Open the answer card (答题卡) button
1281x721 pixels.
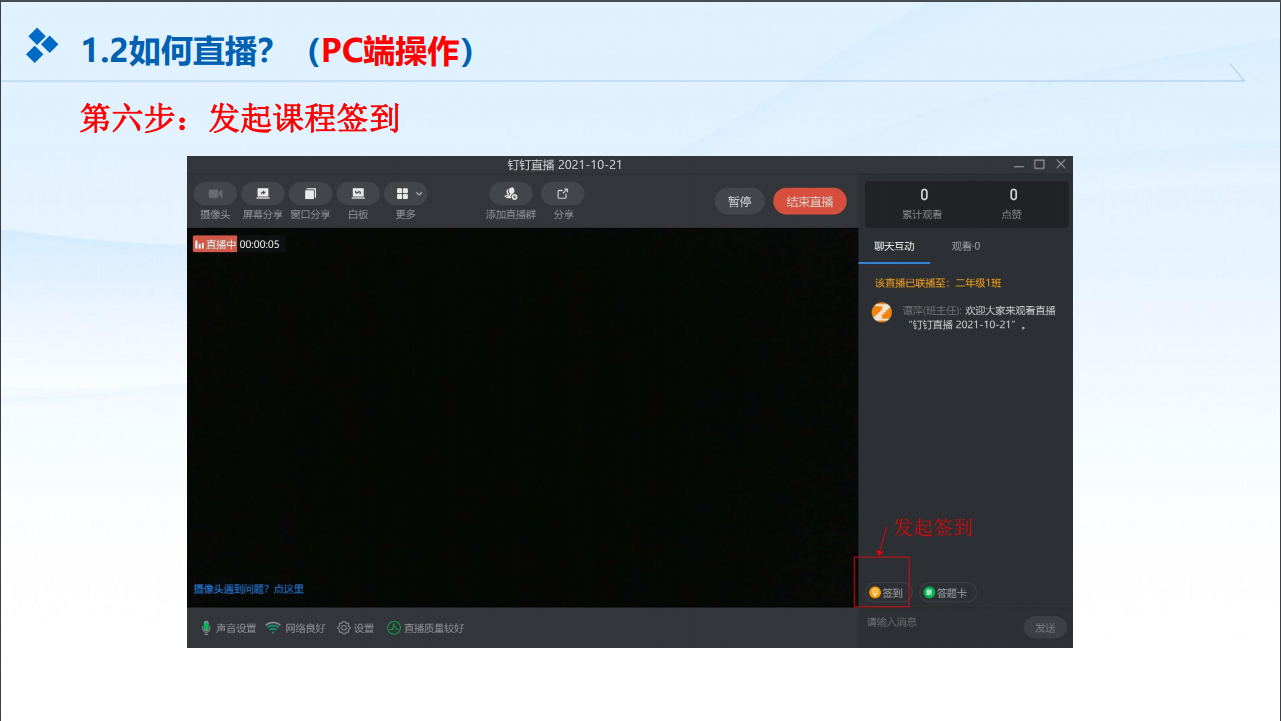pyautogui.click(x=946, y=593)
